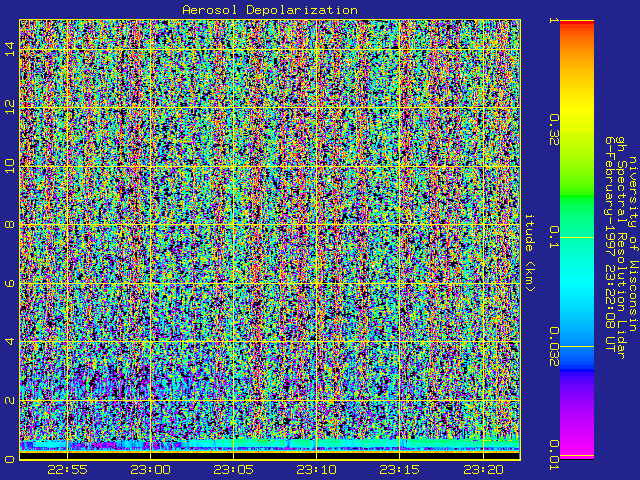Click the 23:15 time axis label
The image size is (640, 480).
(400, 470)
